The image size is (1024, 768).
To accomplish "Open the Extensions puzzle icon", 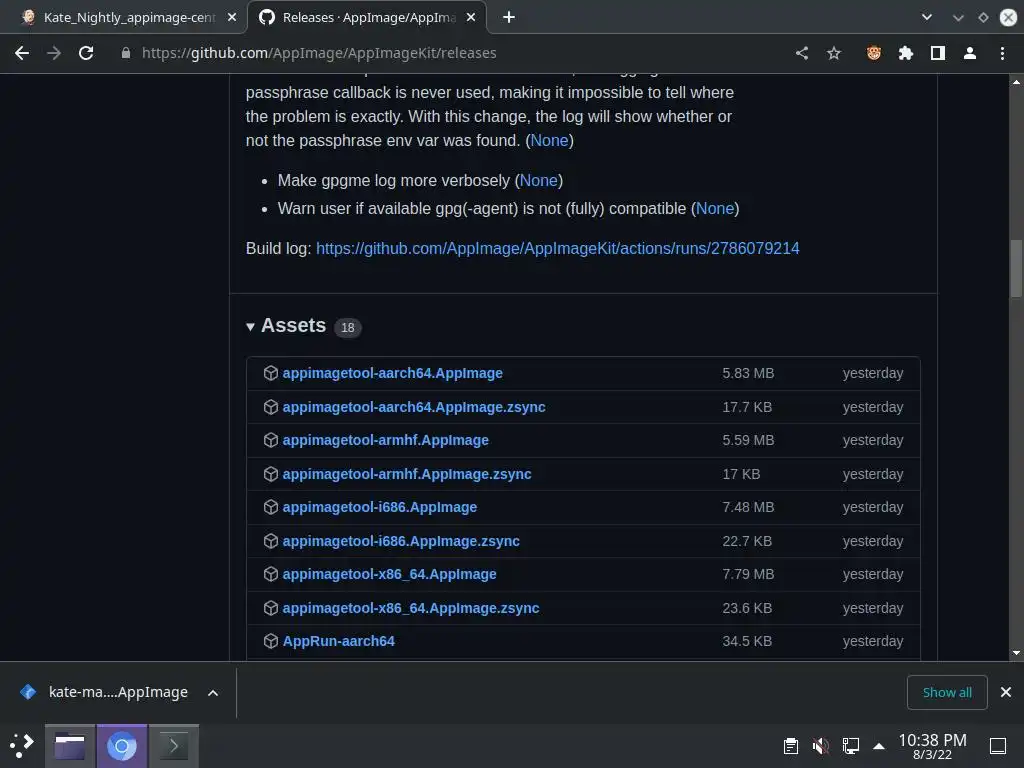I will pos(906,53).
